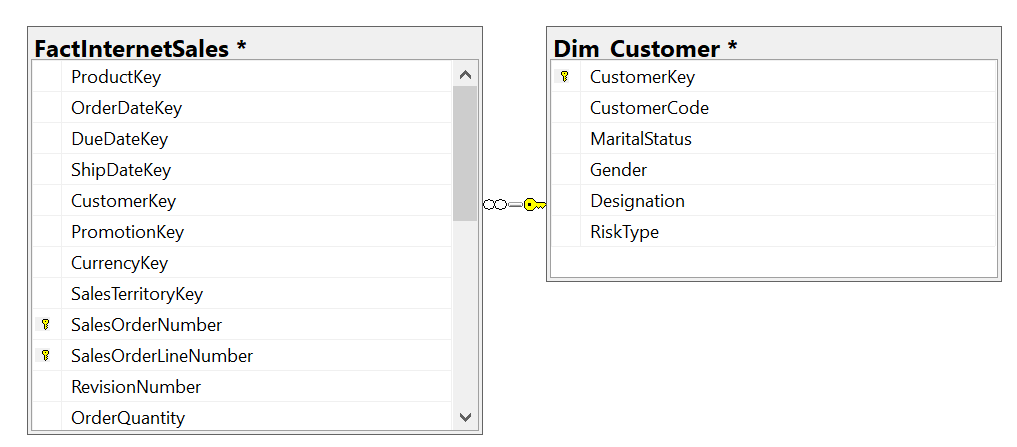Select the CustomerCode column in Dim Customer
This screenshot has height=447, width=1017.
(x=649, y=108)
